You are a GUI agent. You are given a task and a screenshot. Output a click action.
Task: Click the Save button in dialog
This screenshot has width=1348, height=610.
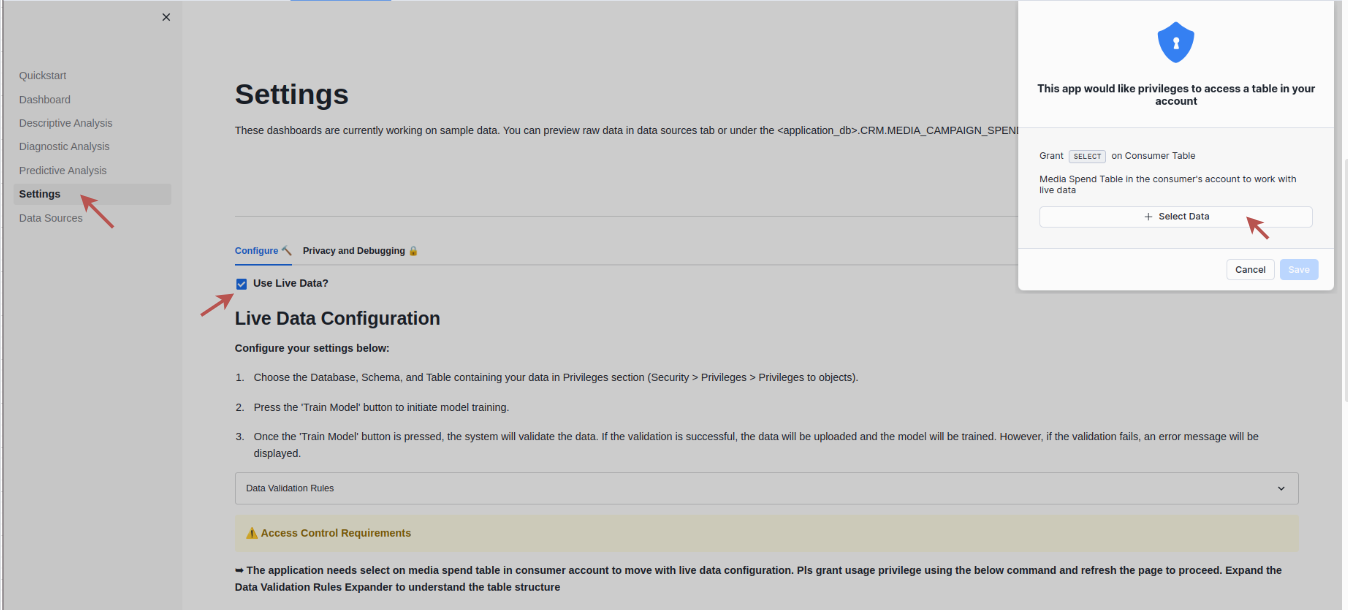pos(1299,270)
